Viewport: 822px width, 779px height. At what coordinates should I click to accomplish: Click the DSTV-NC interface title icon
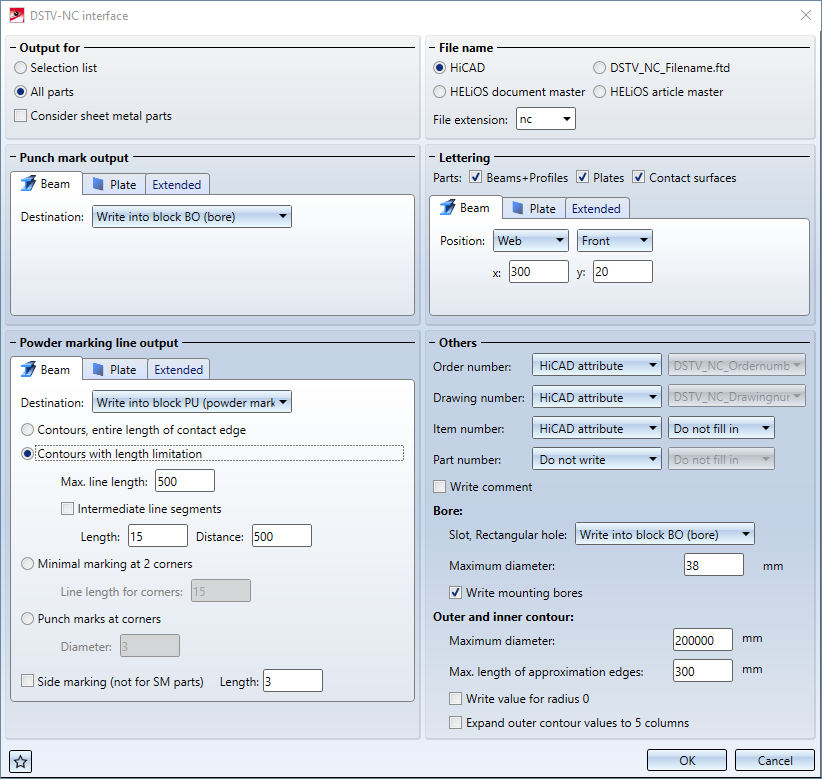tap(17, 16)
